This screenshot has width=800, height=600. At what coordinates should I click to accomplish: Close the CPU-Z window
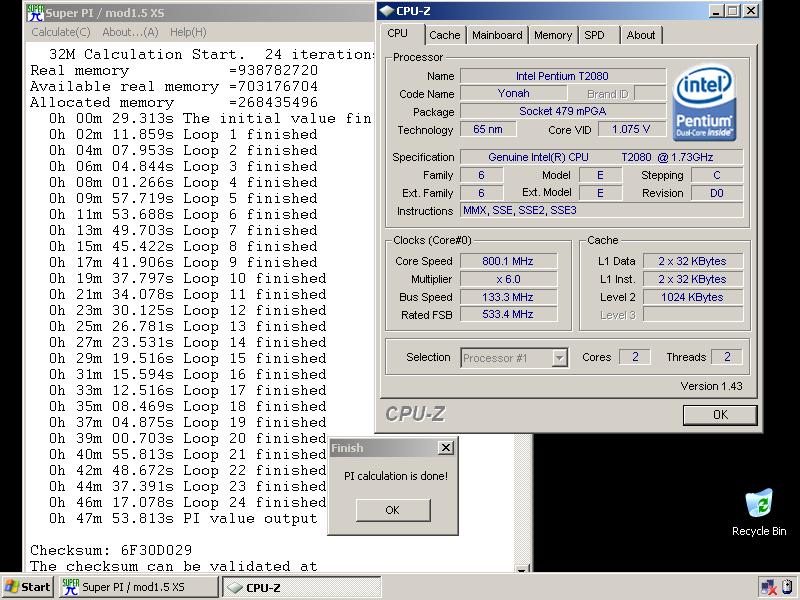(750, 11)
